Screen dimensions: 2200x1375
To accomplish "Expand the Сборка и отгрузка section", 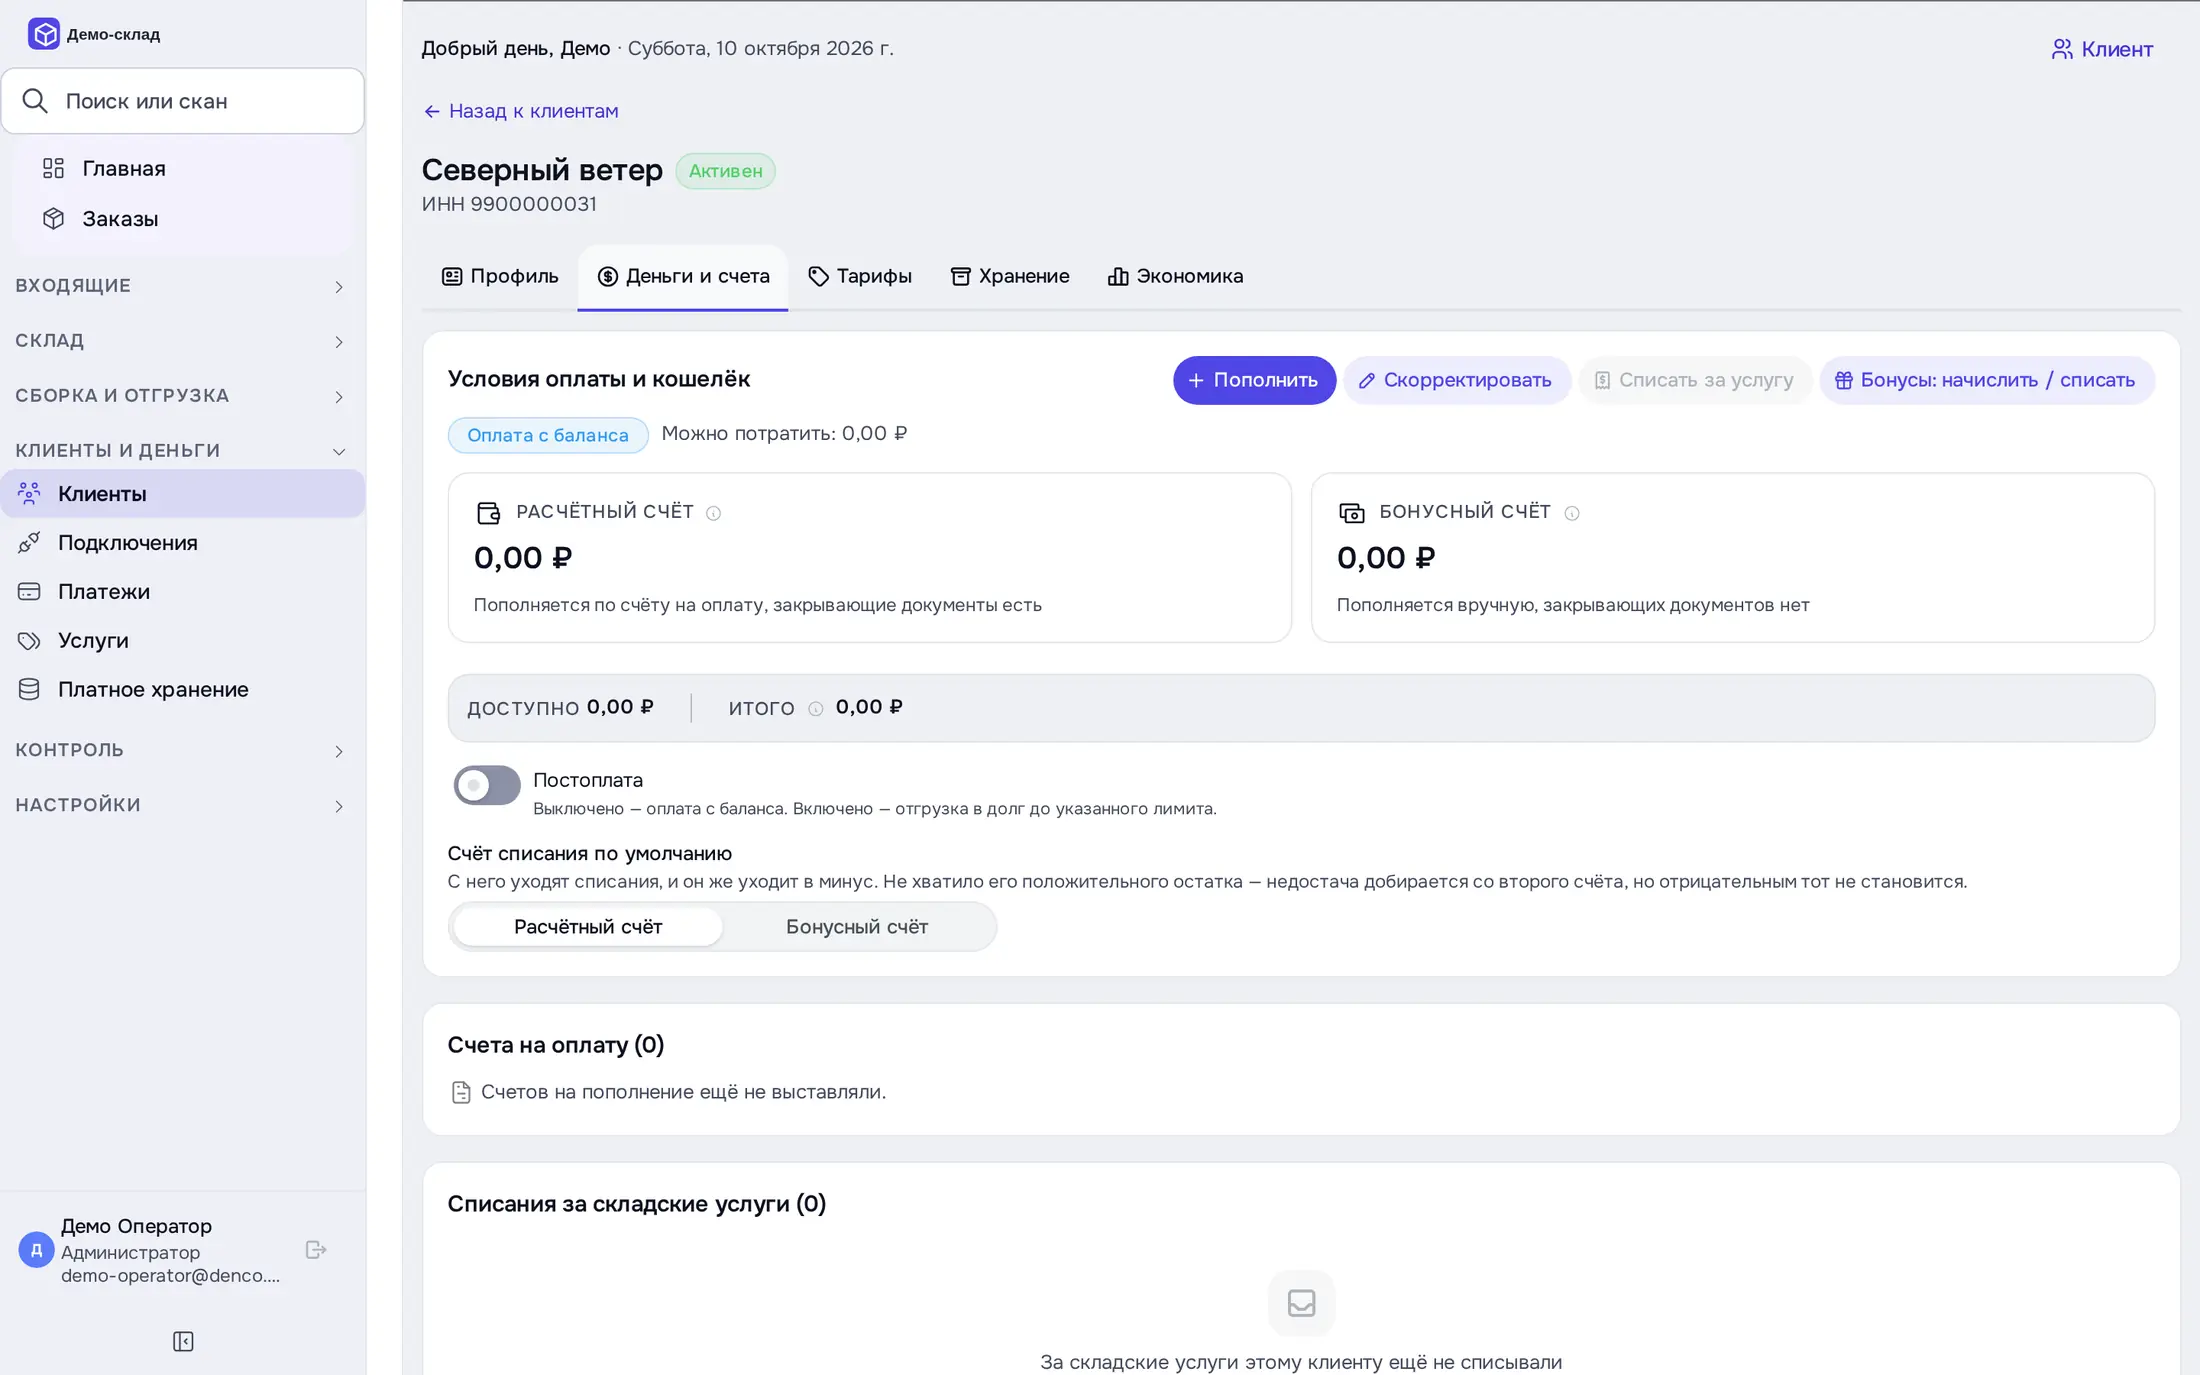I will 182,396.
